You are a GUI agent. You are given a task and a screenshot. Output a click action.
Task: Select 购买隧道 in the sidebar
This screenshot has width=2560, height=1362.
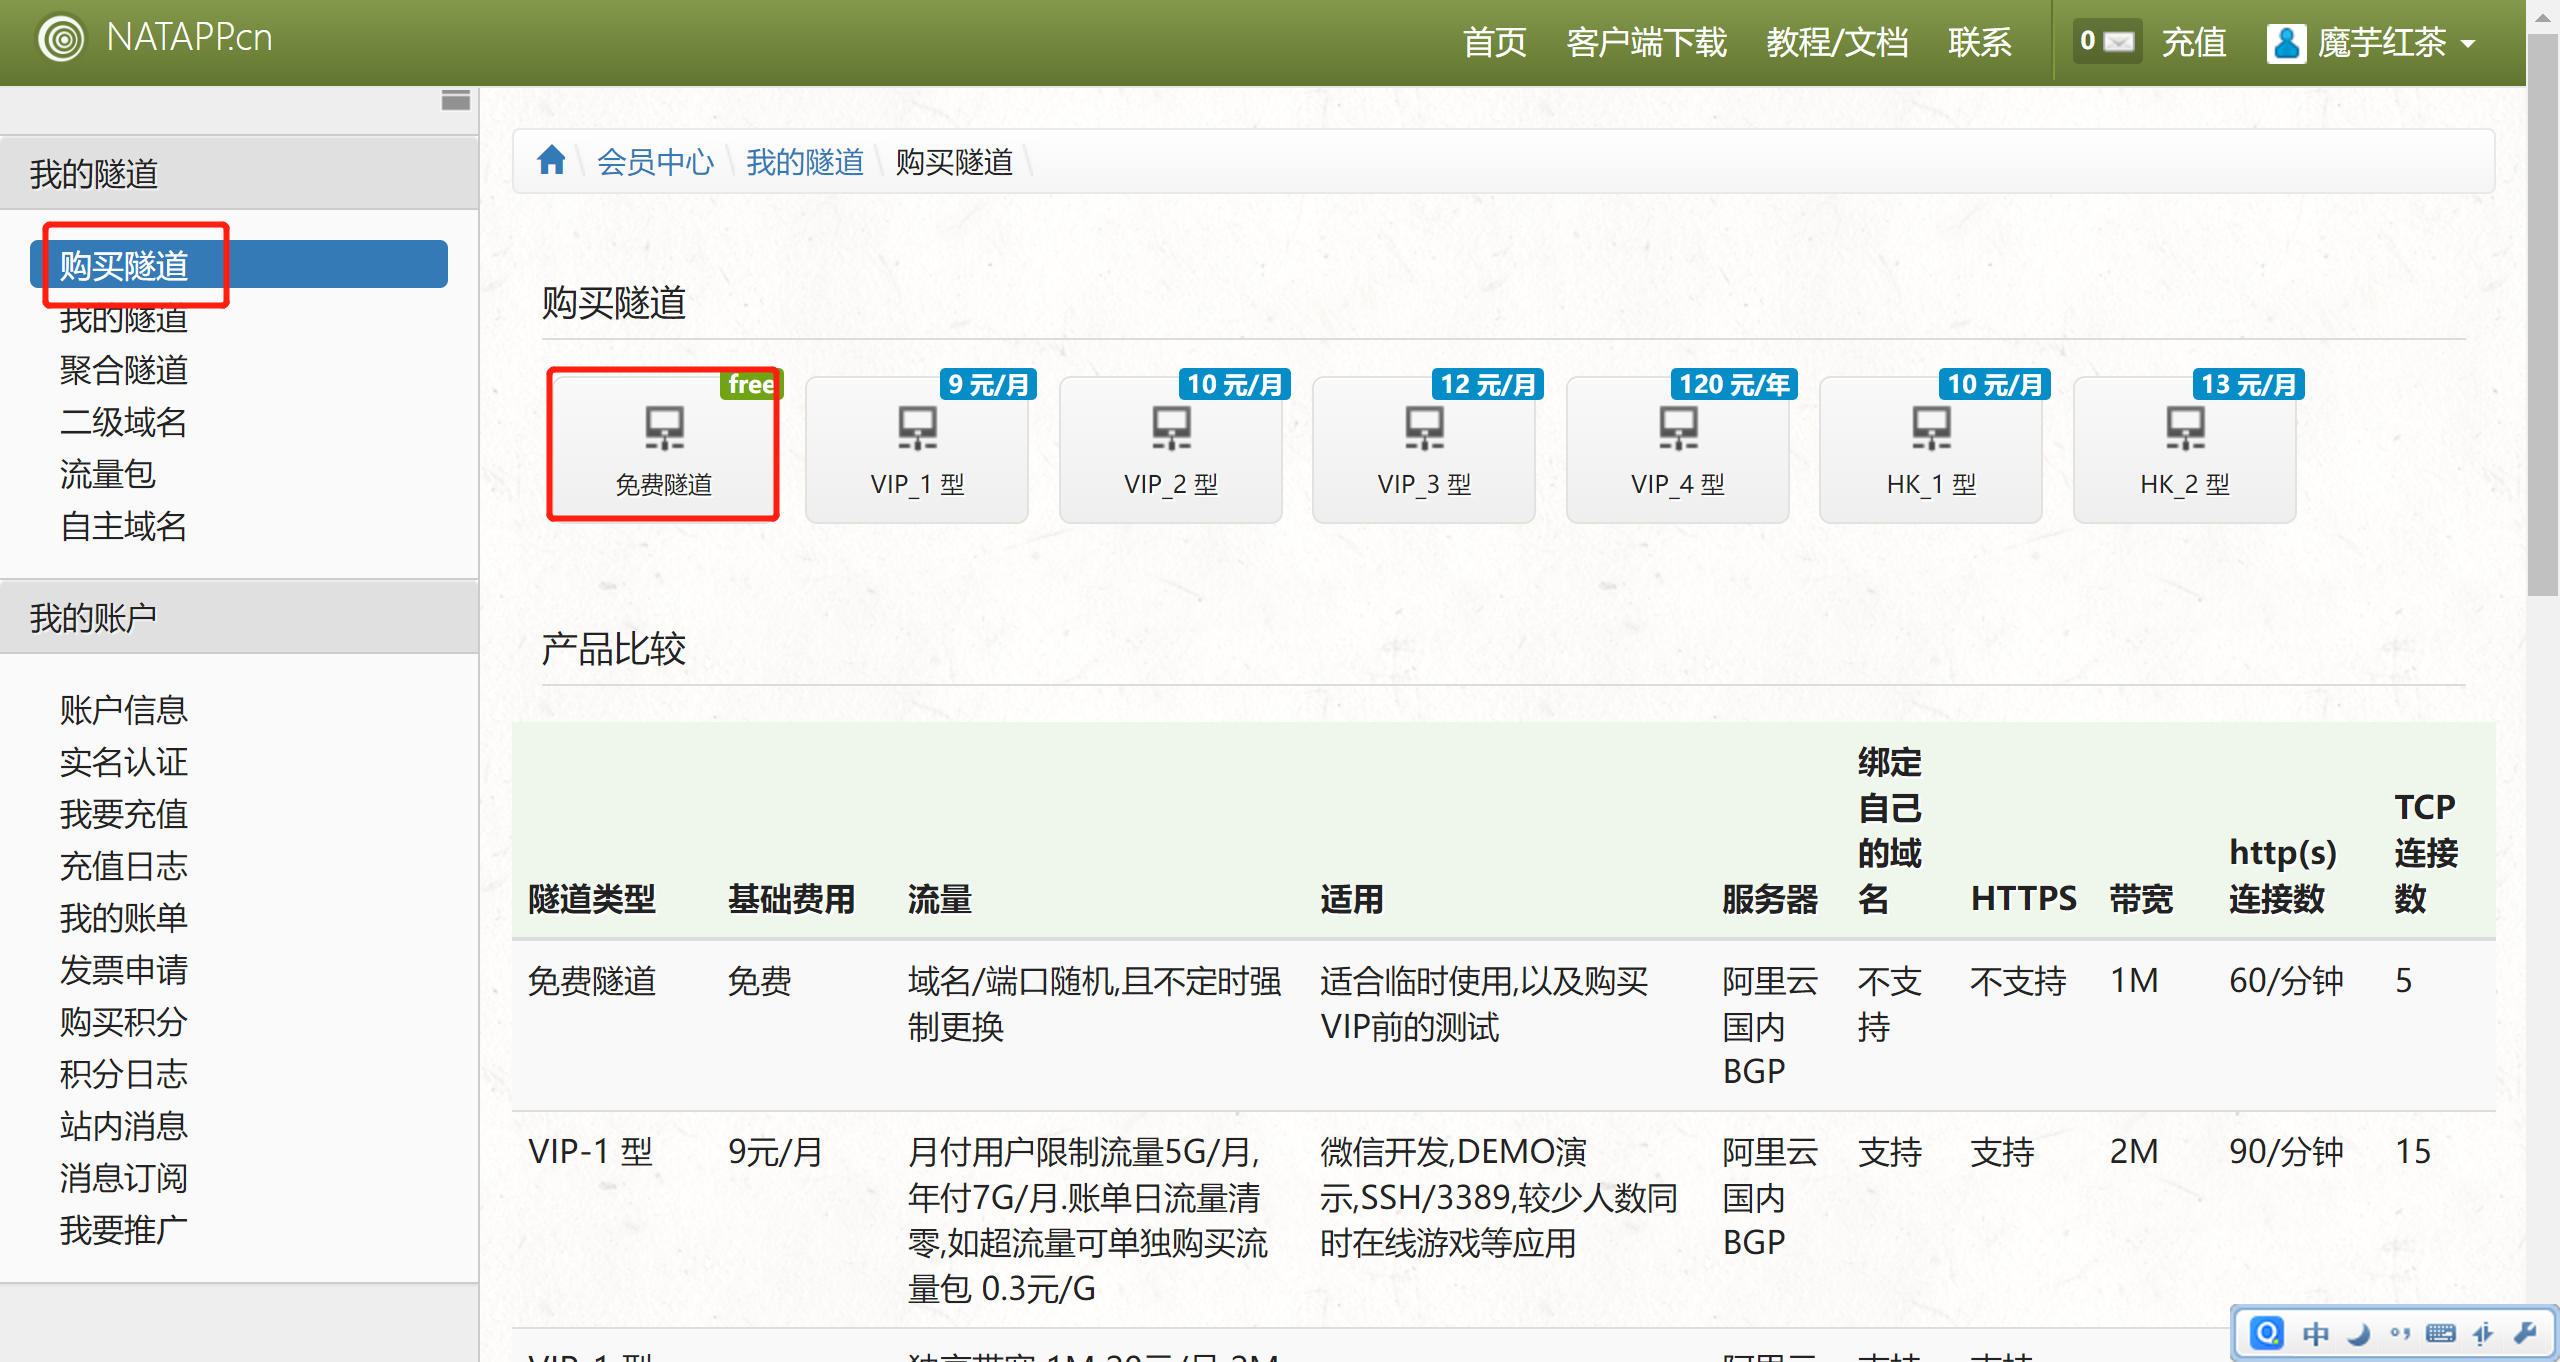pos(239,265)
